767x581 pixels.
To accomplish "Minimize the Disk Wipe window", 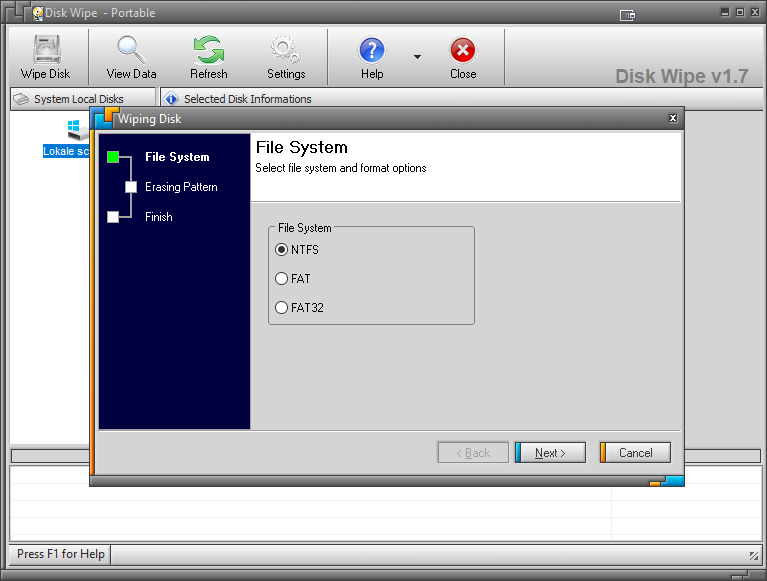I will [725, 12].
